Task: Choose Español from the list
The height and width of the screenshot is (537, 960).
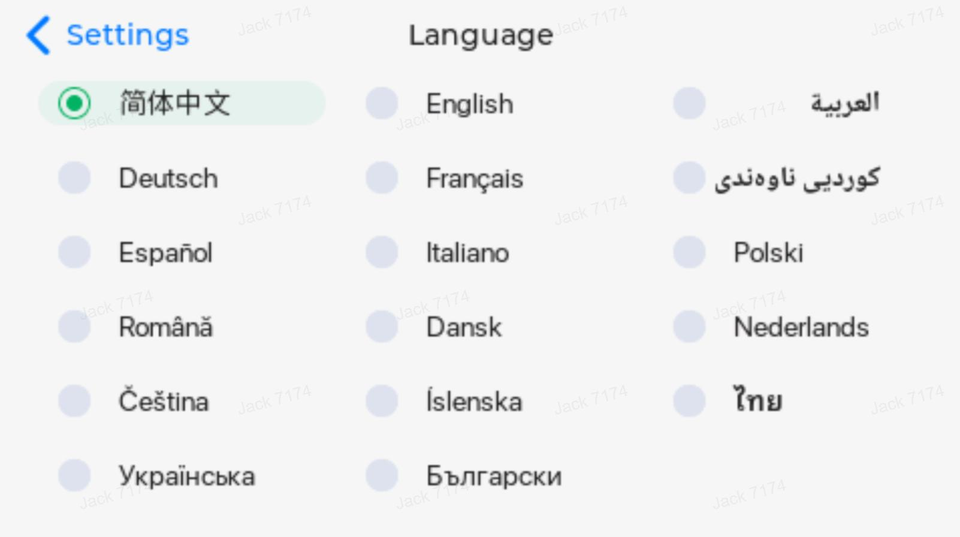Action: [75, 252]
